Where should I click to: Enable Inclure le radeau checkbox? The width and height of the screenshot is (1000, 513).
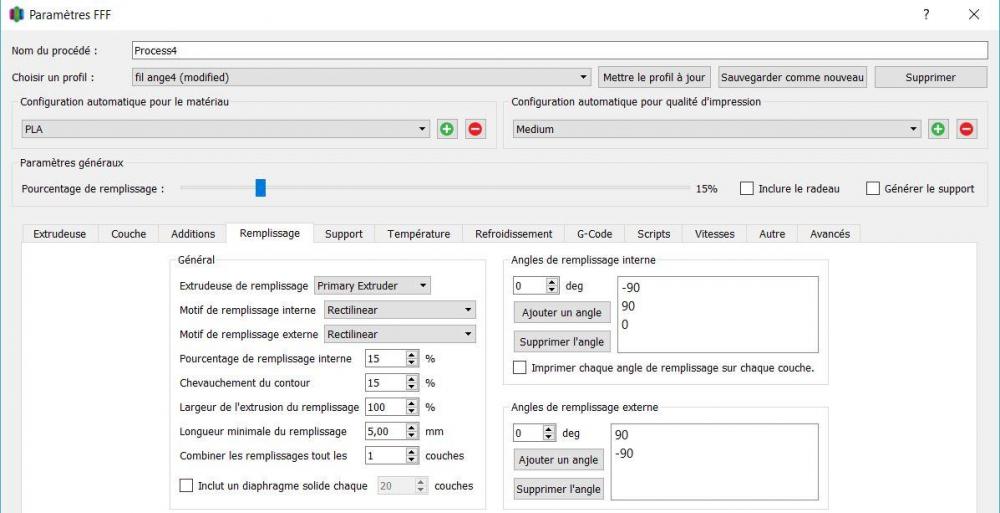(747, 189)
